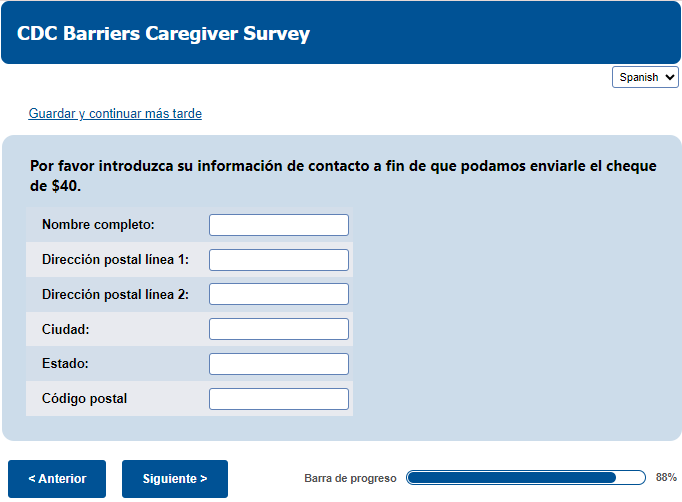Image resolution: width=682 pixels, height=502 pixels.
Task: Click the 'Estado:' label text
Action: click(66, 364)
